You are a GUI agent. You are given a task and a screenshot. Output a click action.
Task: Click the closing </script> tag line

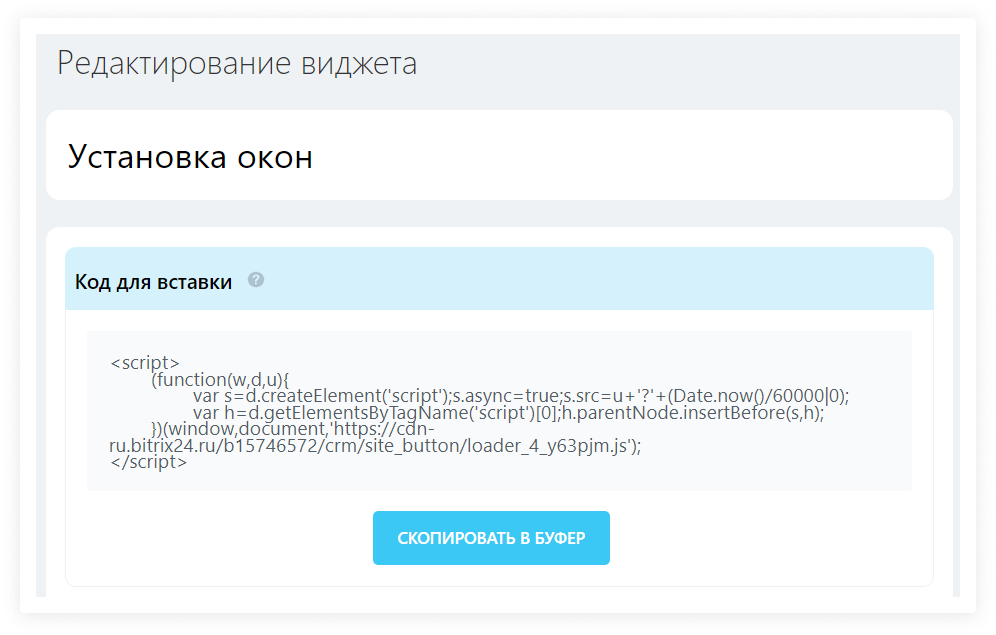[148, 463]
